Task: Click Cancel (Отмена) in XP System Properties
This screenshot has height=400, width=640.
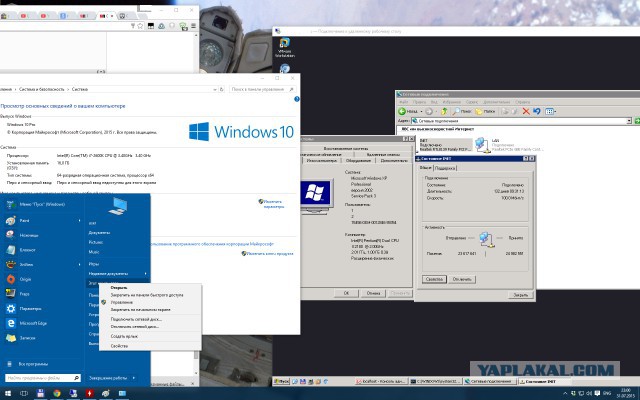Action: 373,293
